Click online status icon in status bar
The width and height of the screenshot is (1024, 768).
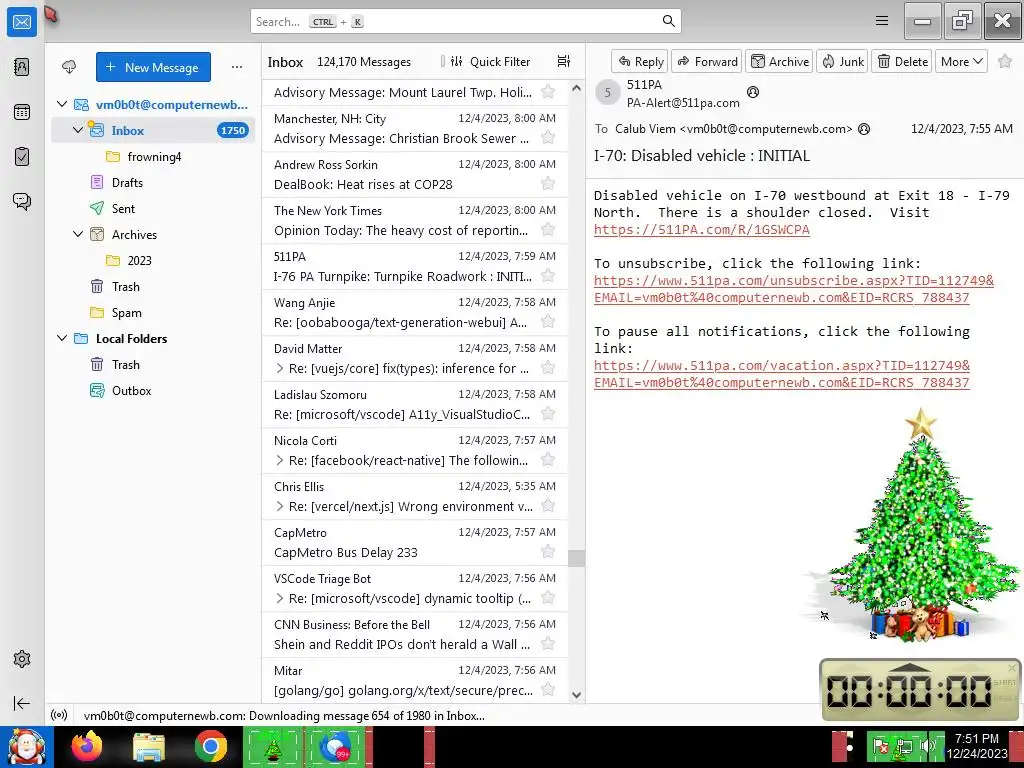[59, 715]
